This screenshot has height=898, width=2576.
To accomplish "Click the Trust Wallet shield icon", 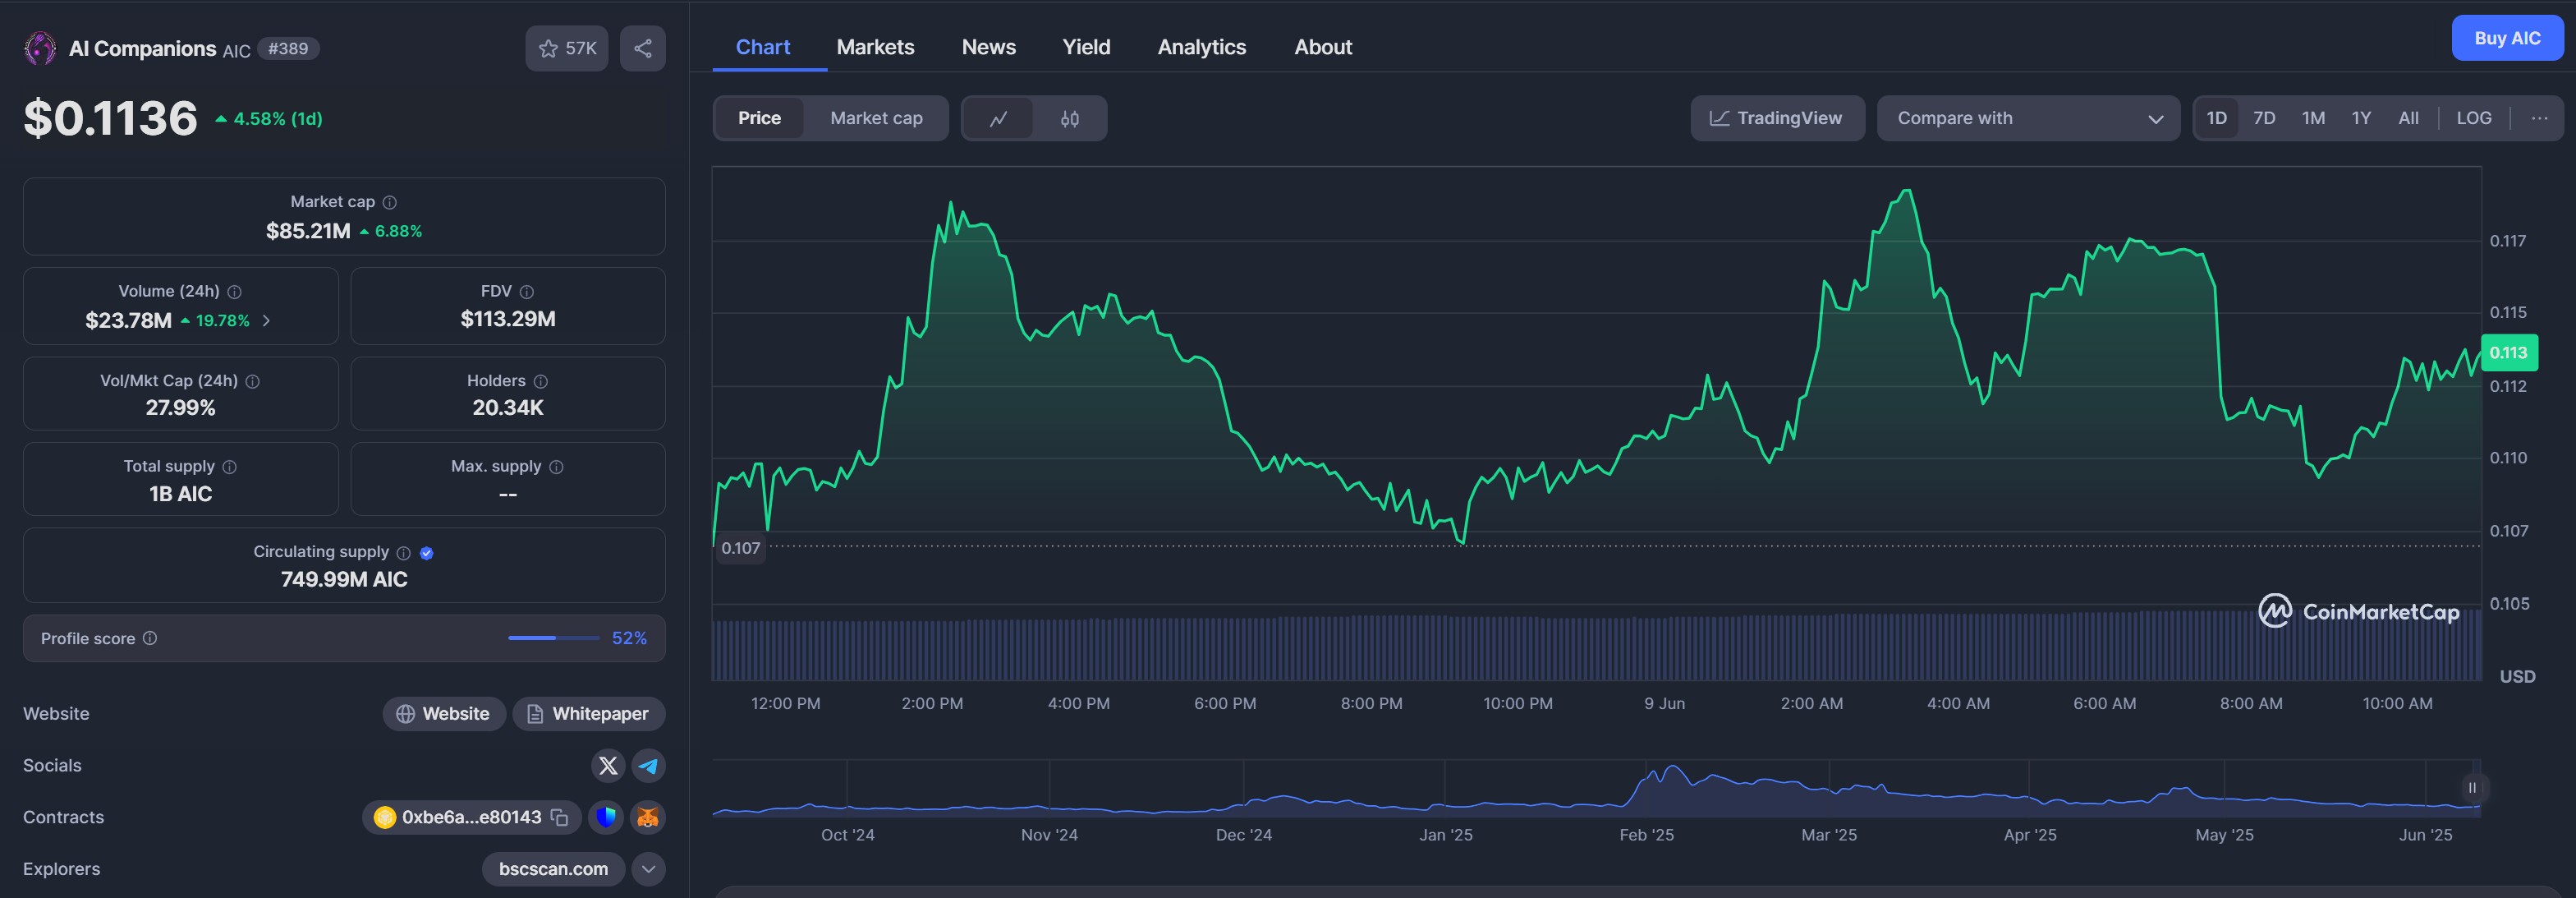I will [606, 818].
